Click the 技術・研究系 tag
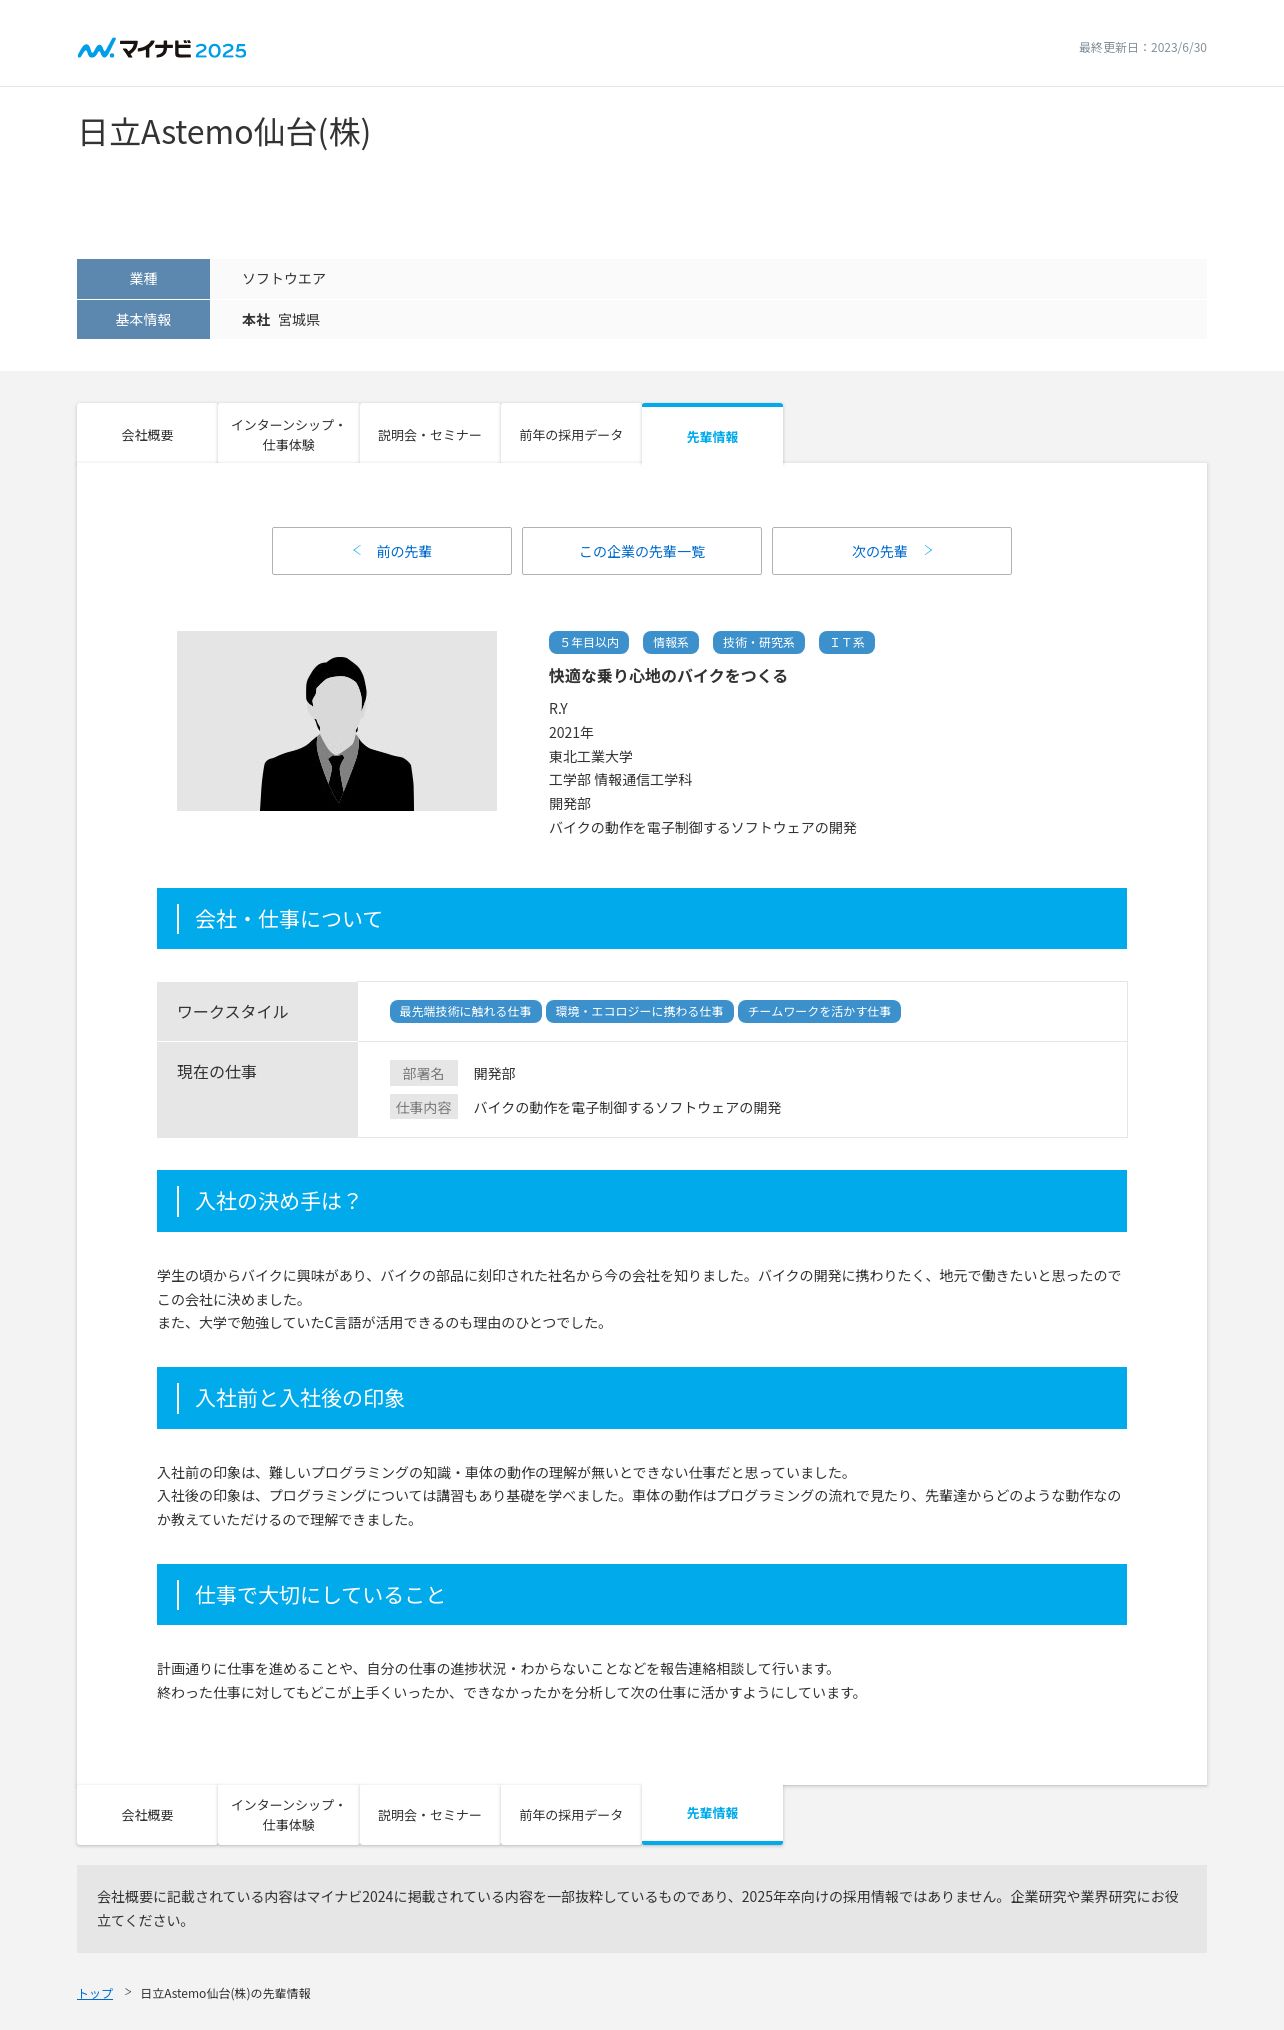1284x2030 pixels. point(758,643)
